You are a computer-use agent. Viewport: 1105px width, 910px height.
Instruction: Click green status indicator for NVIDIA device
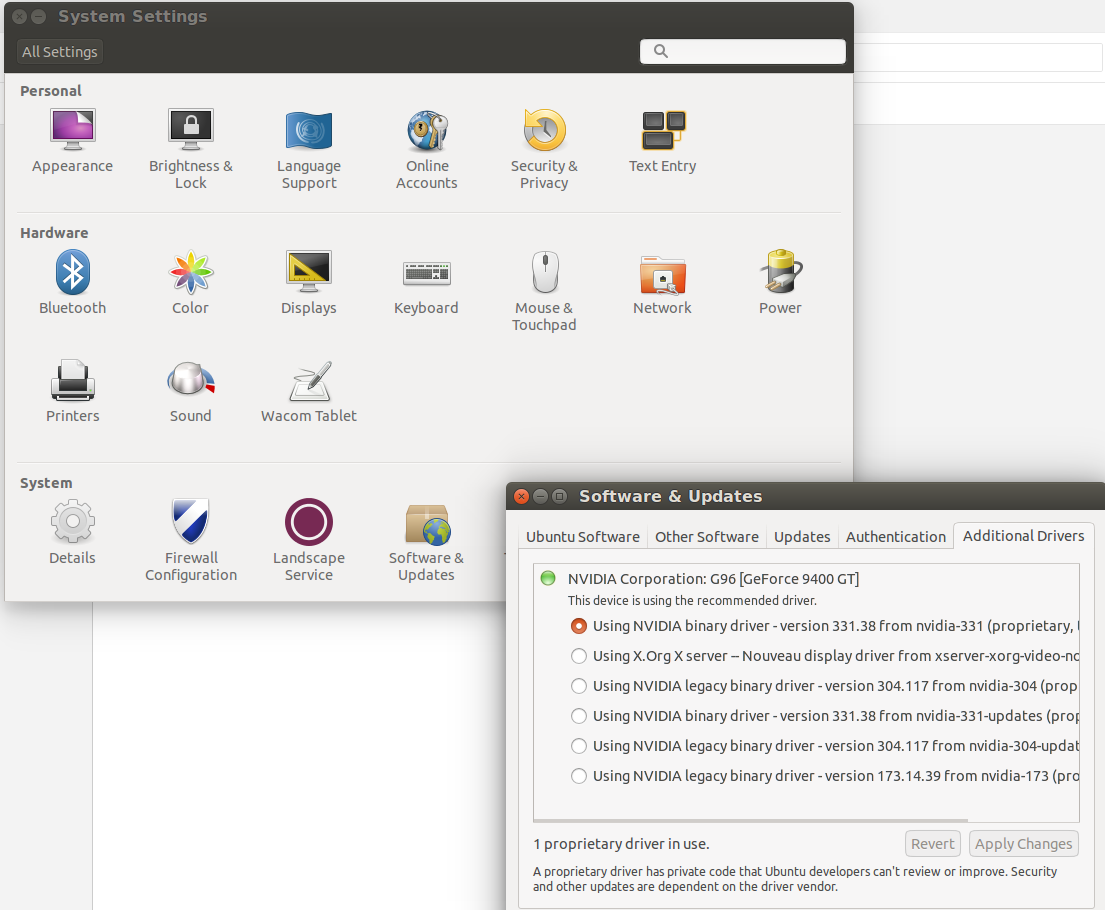click(x=548, y=578)
